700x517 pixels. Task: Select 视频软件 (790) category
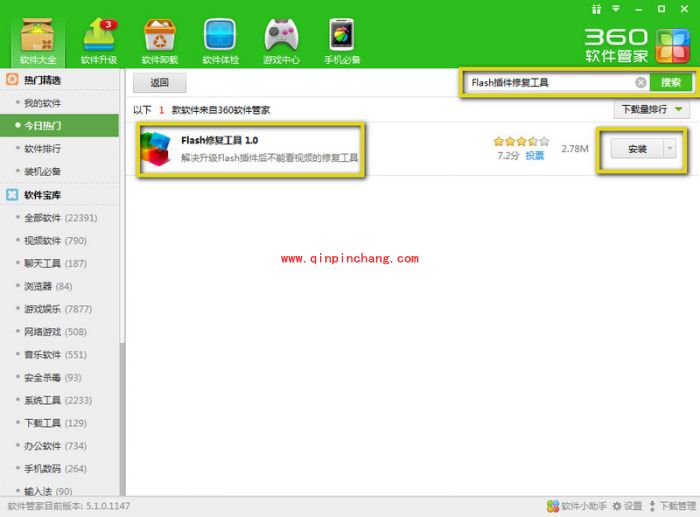coord(55,241)
